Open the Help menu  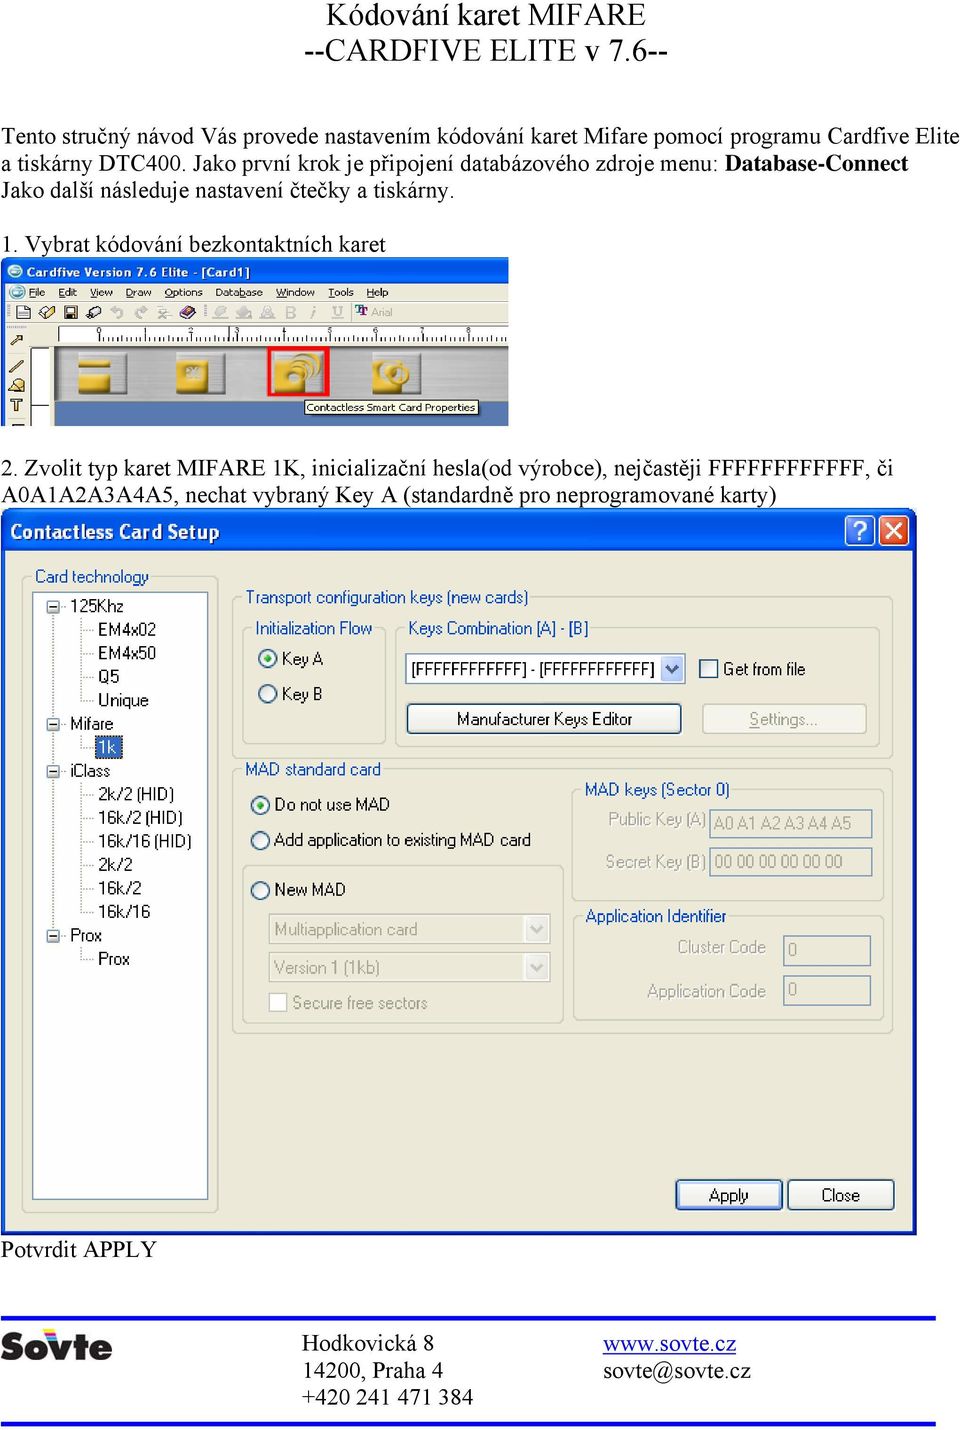[x=377, y=293]
